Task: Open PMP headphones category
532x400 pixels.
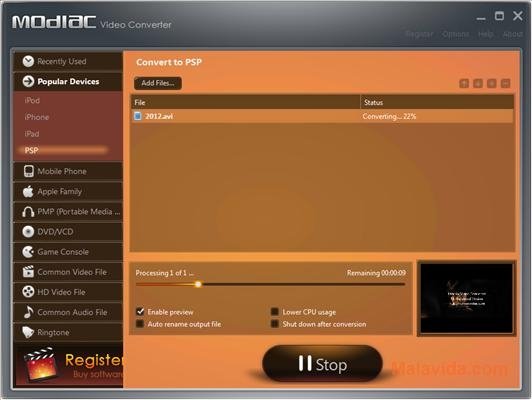Action: point(68,212)
